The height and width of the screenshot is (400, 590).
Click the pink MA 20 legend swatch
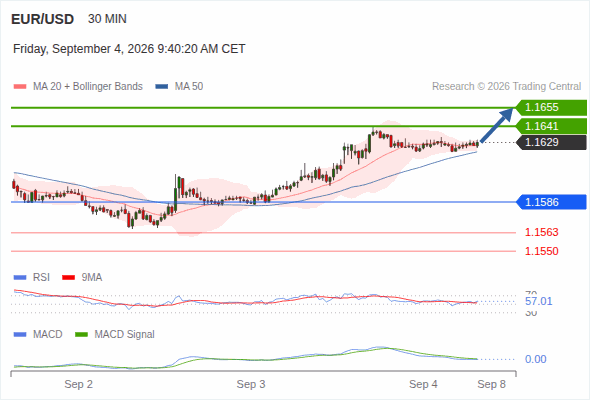point(20,87)
